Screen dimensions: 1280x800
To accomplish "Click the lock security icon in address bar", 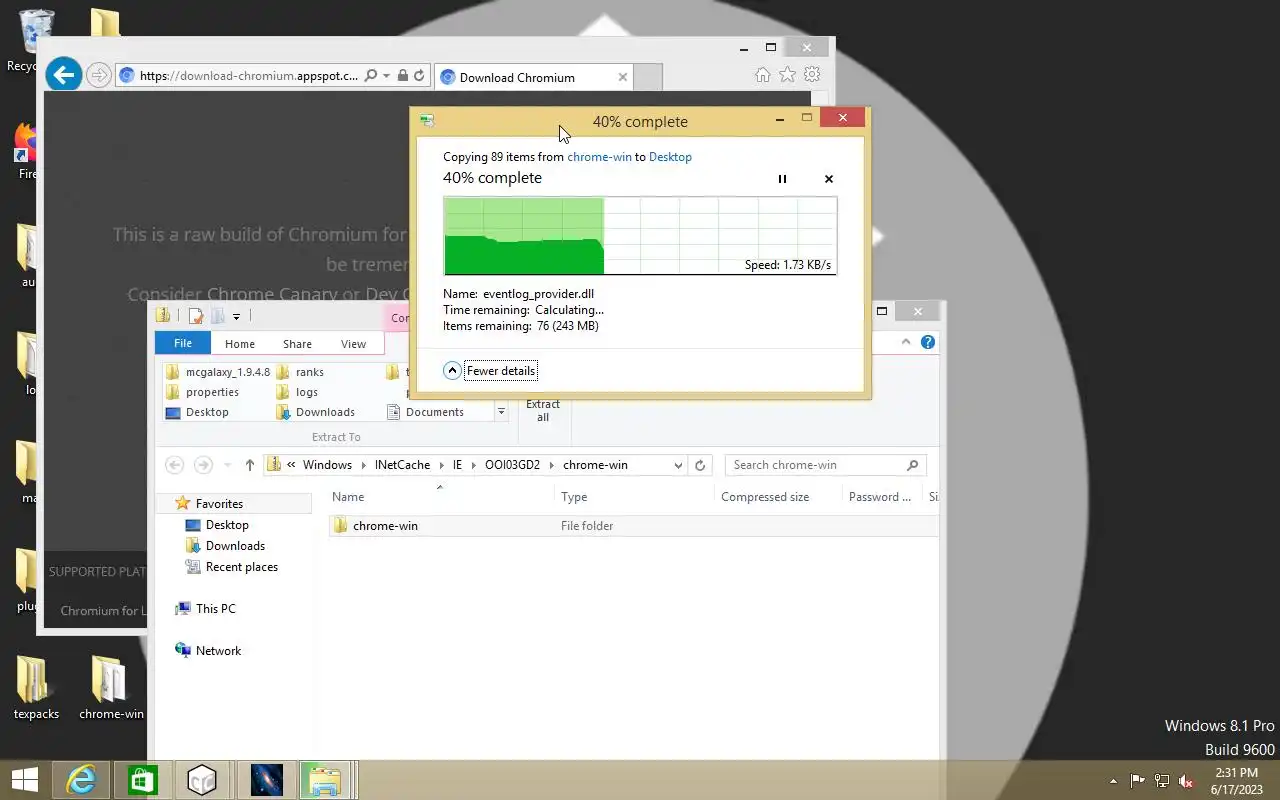I will tap(402, 75).
